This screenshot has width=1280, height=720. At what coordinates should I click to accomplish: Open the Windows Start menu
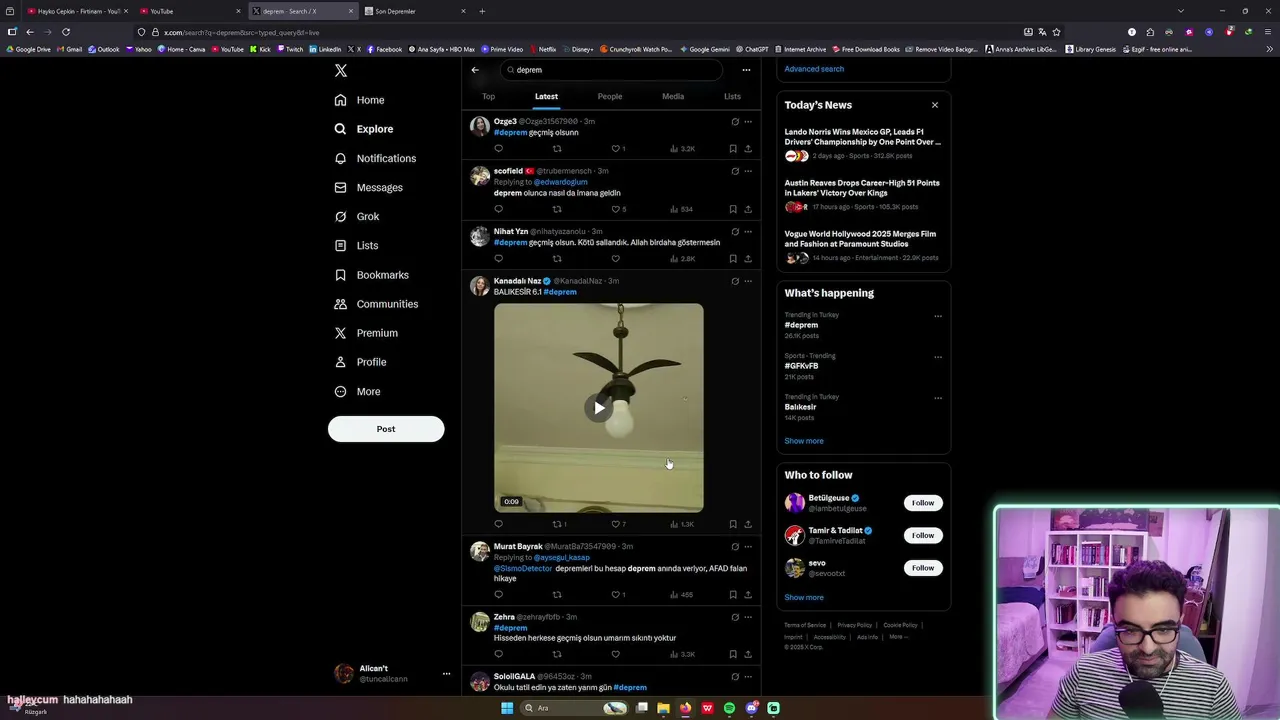pyautogui.click(x=507, y=708)
